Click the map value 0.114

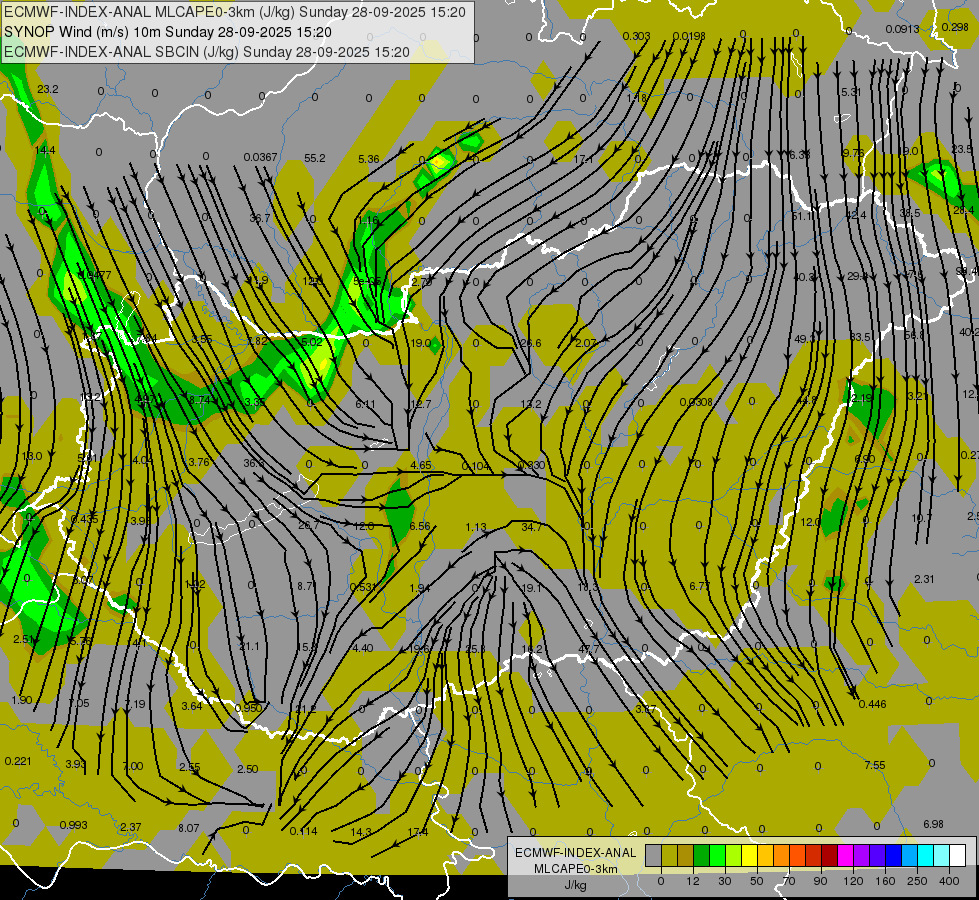pos(303,831)
